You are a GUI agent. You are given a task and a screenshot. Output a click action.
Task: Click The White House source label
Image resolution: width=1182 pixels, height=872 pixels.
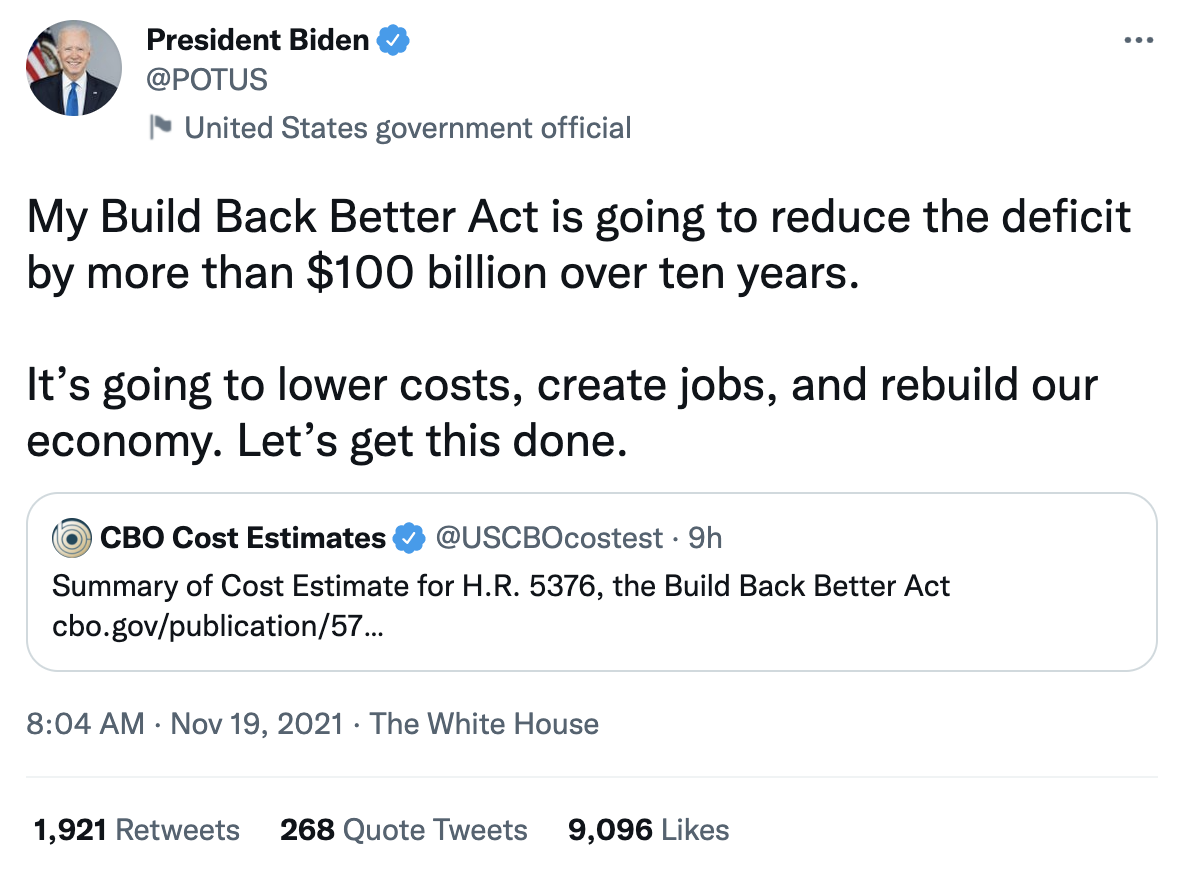(484, 723)
